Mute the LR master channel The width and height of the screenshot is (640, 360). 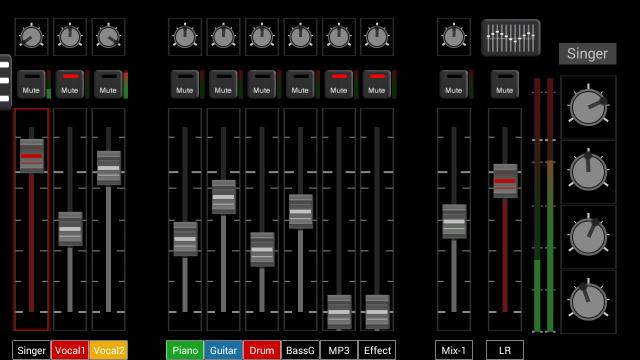click(504, 84)
